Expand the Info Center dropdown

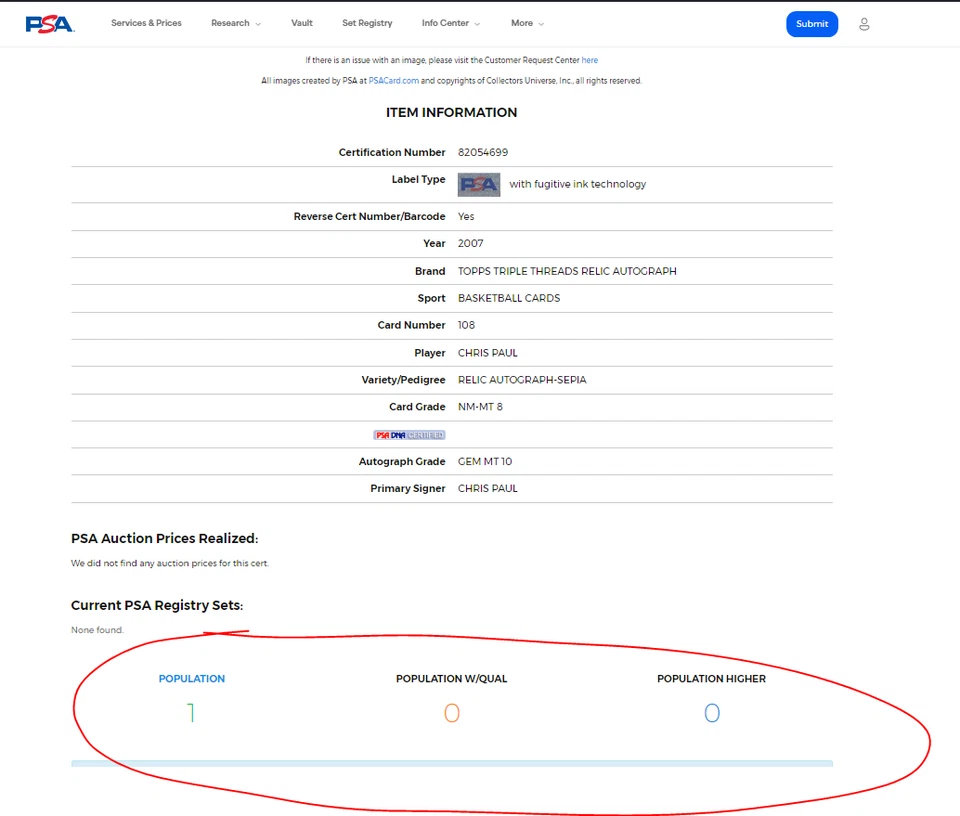(451, 23)
